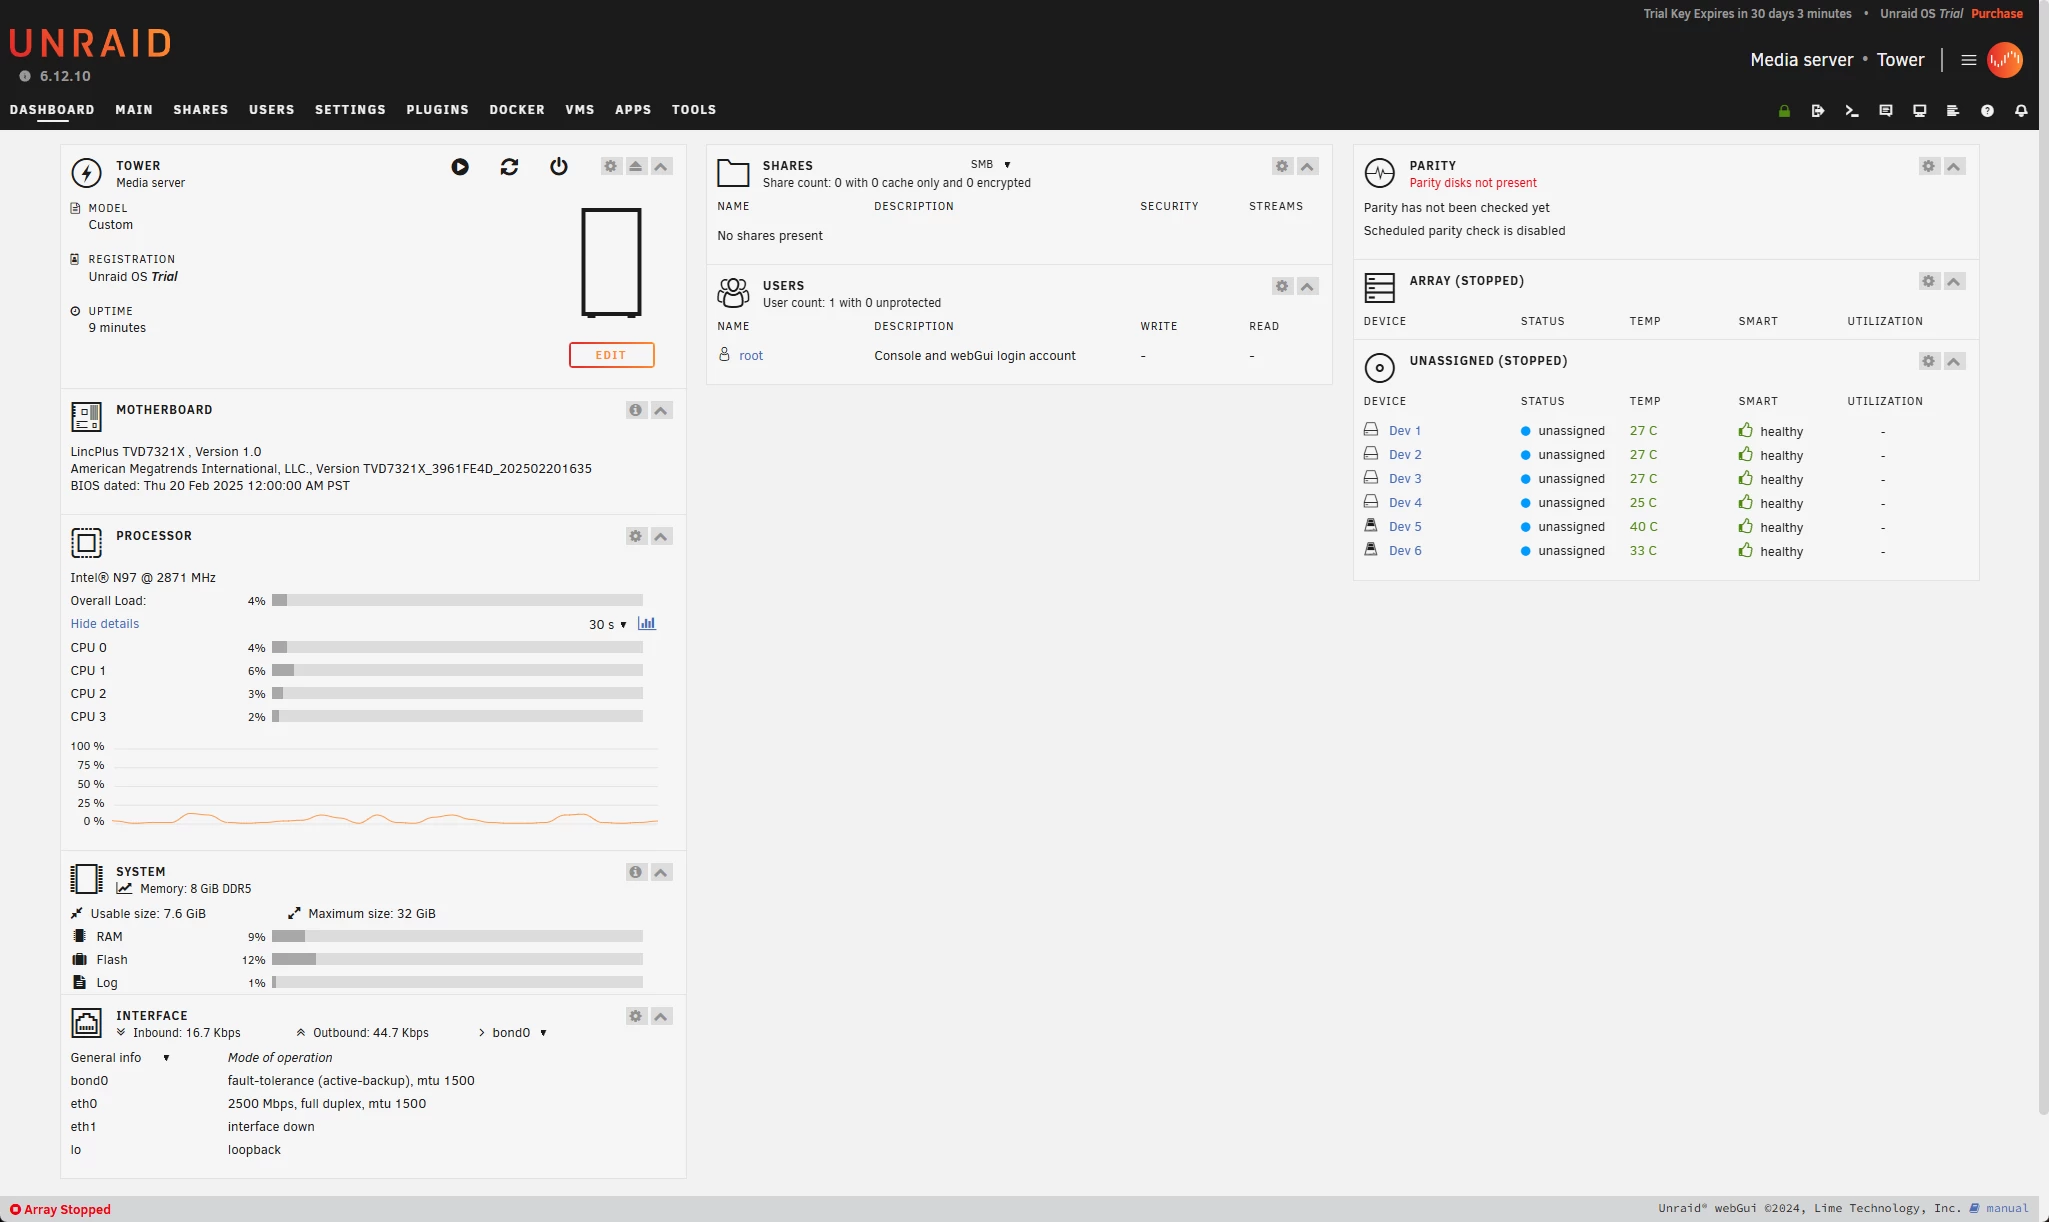The width and height of the screenshot is (2049, 1222).
Task: Open the SMB protocol dropdown
Action: pos(990,164)
